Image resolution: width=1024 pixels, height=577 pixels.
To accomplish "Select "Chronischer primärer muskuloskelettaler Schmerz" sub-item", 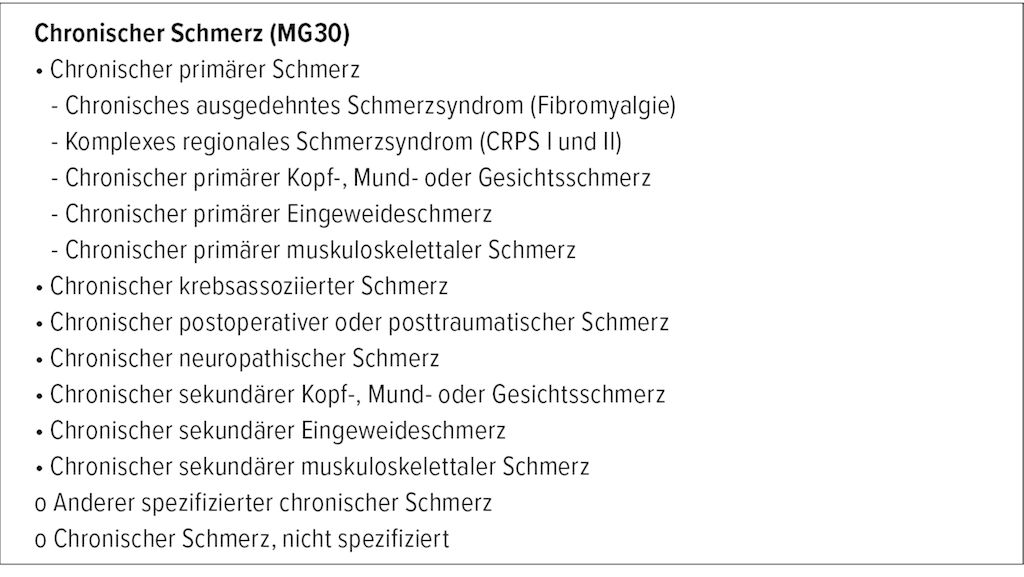I will [x=320, y=250].
